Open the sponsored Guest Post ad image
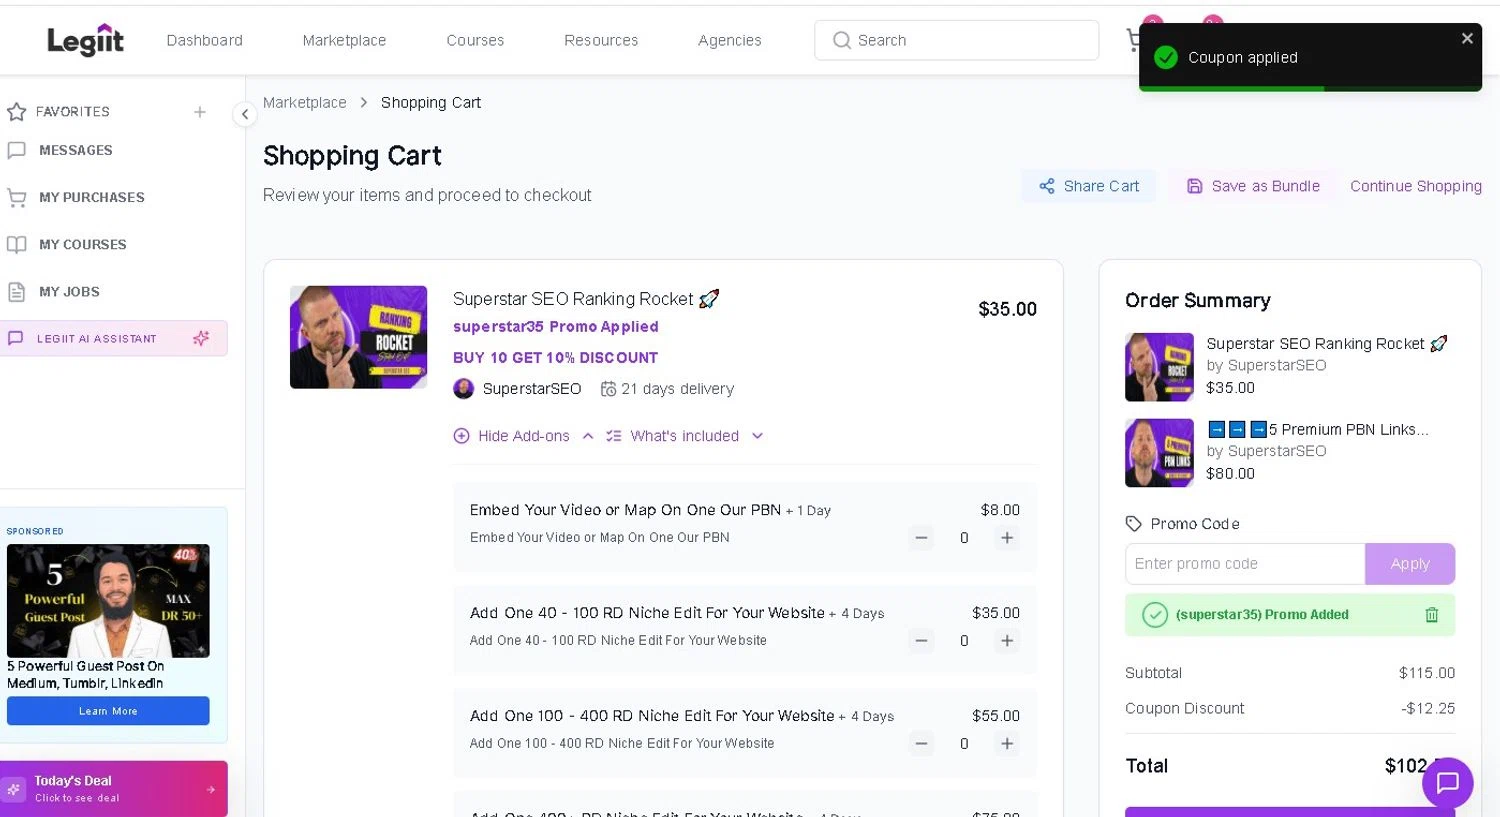1500x817 pixels. pyautogui.click(x=108, y=600)
